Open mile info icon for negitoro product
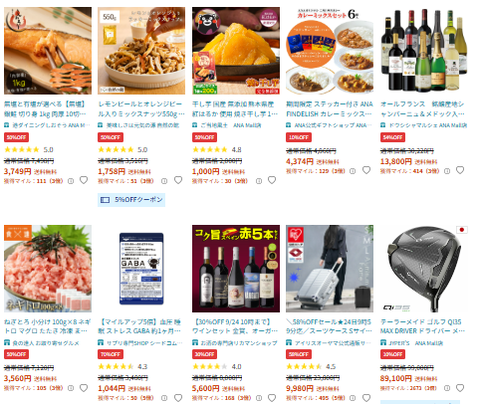480x404 pixels. coord(71,388)
